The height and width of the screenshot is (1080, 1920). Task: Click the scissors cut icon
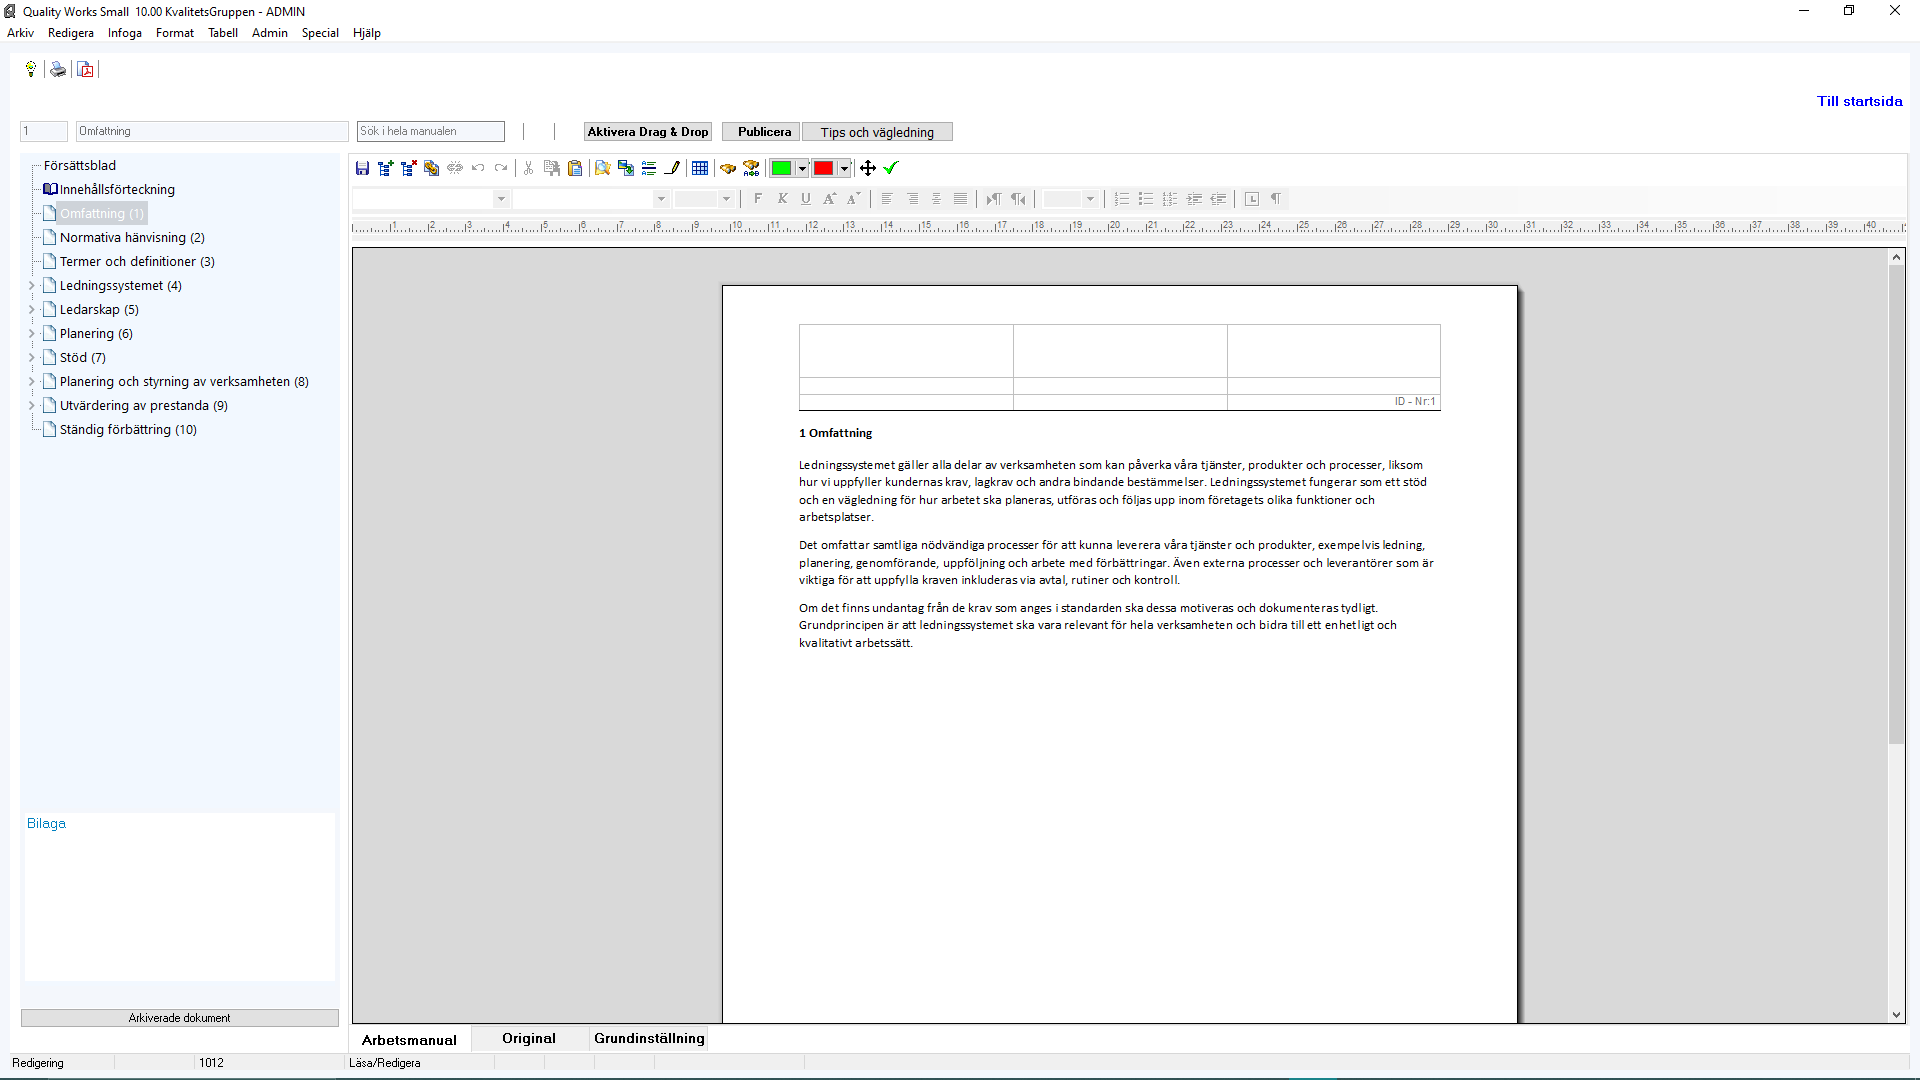click(528, 168)
